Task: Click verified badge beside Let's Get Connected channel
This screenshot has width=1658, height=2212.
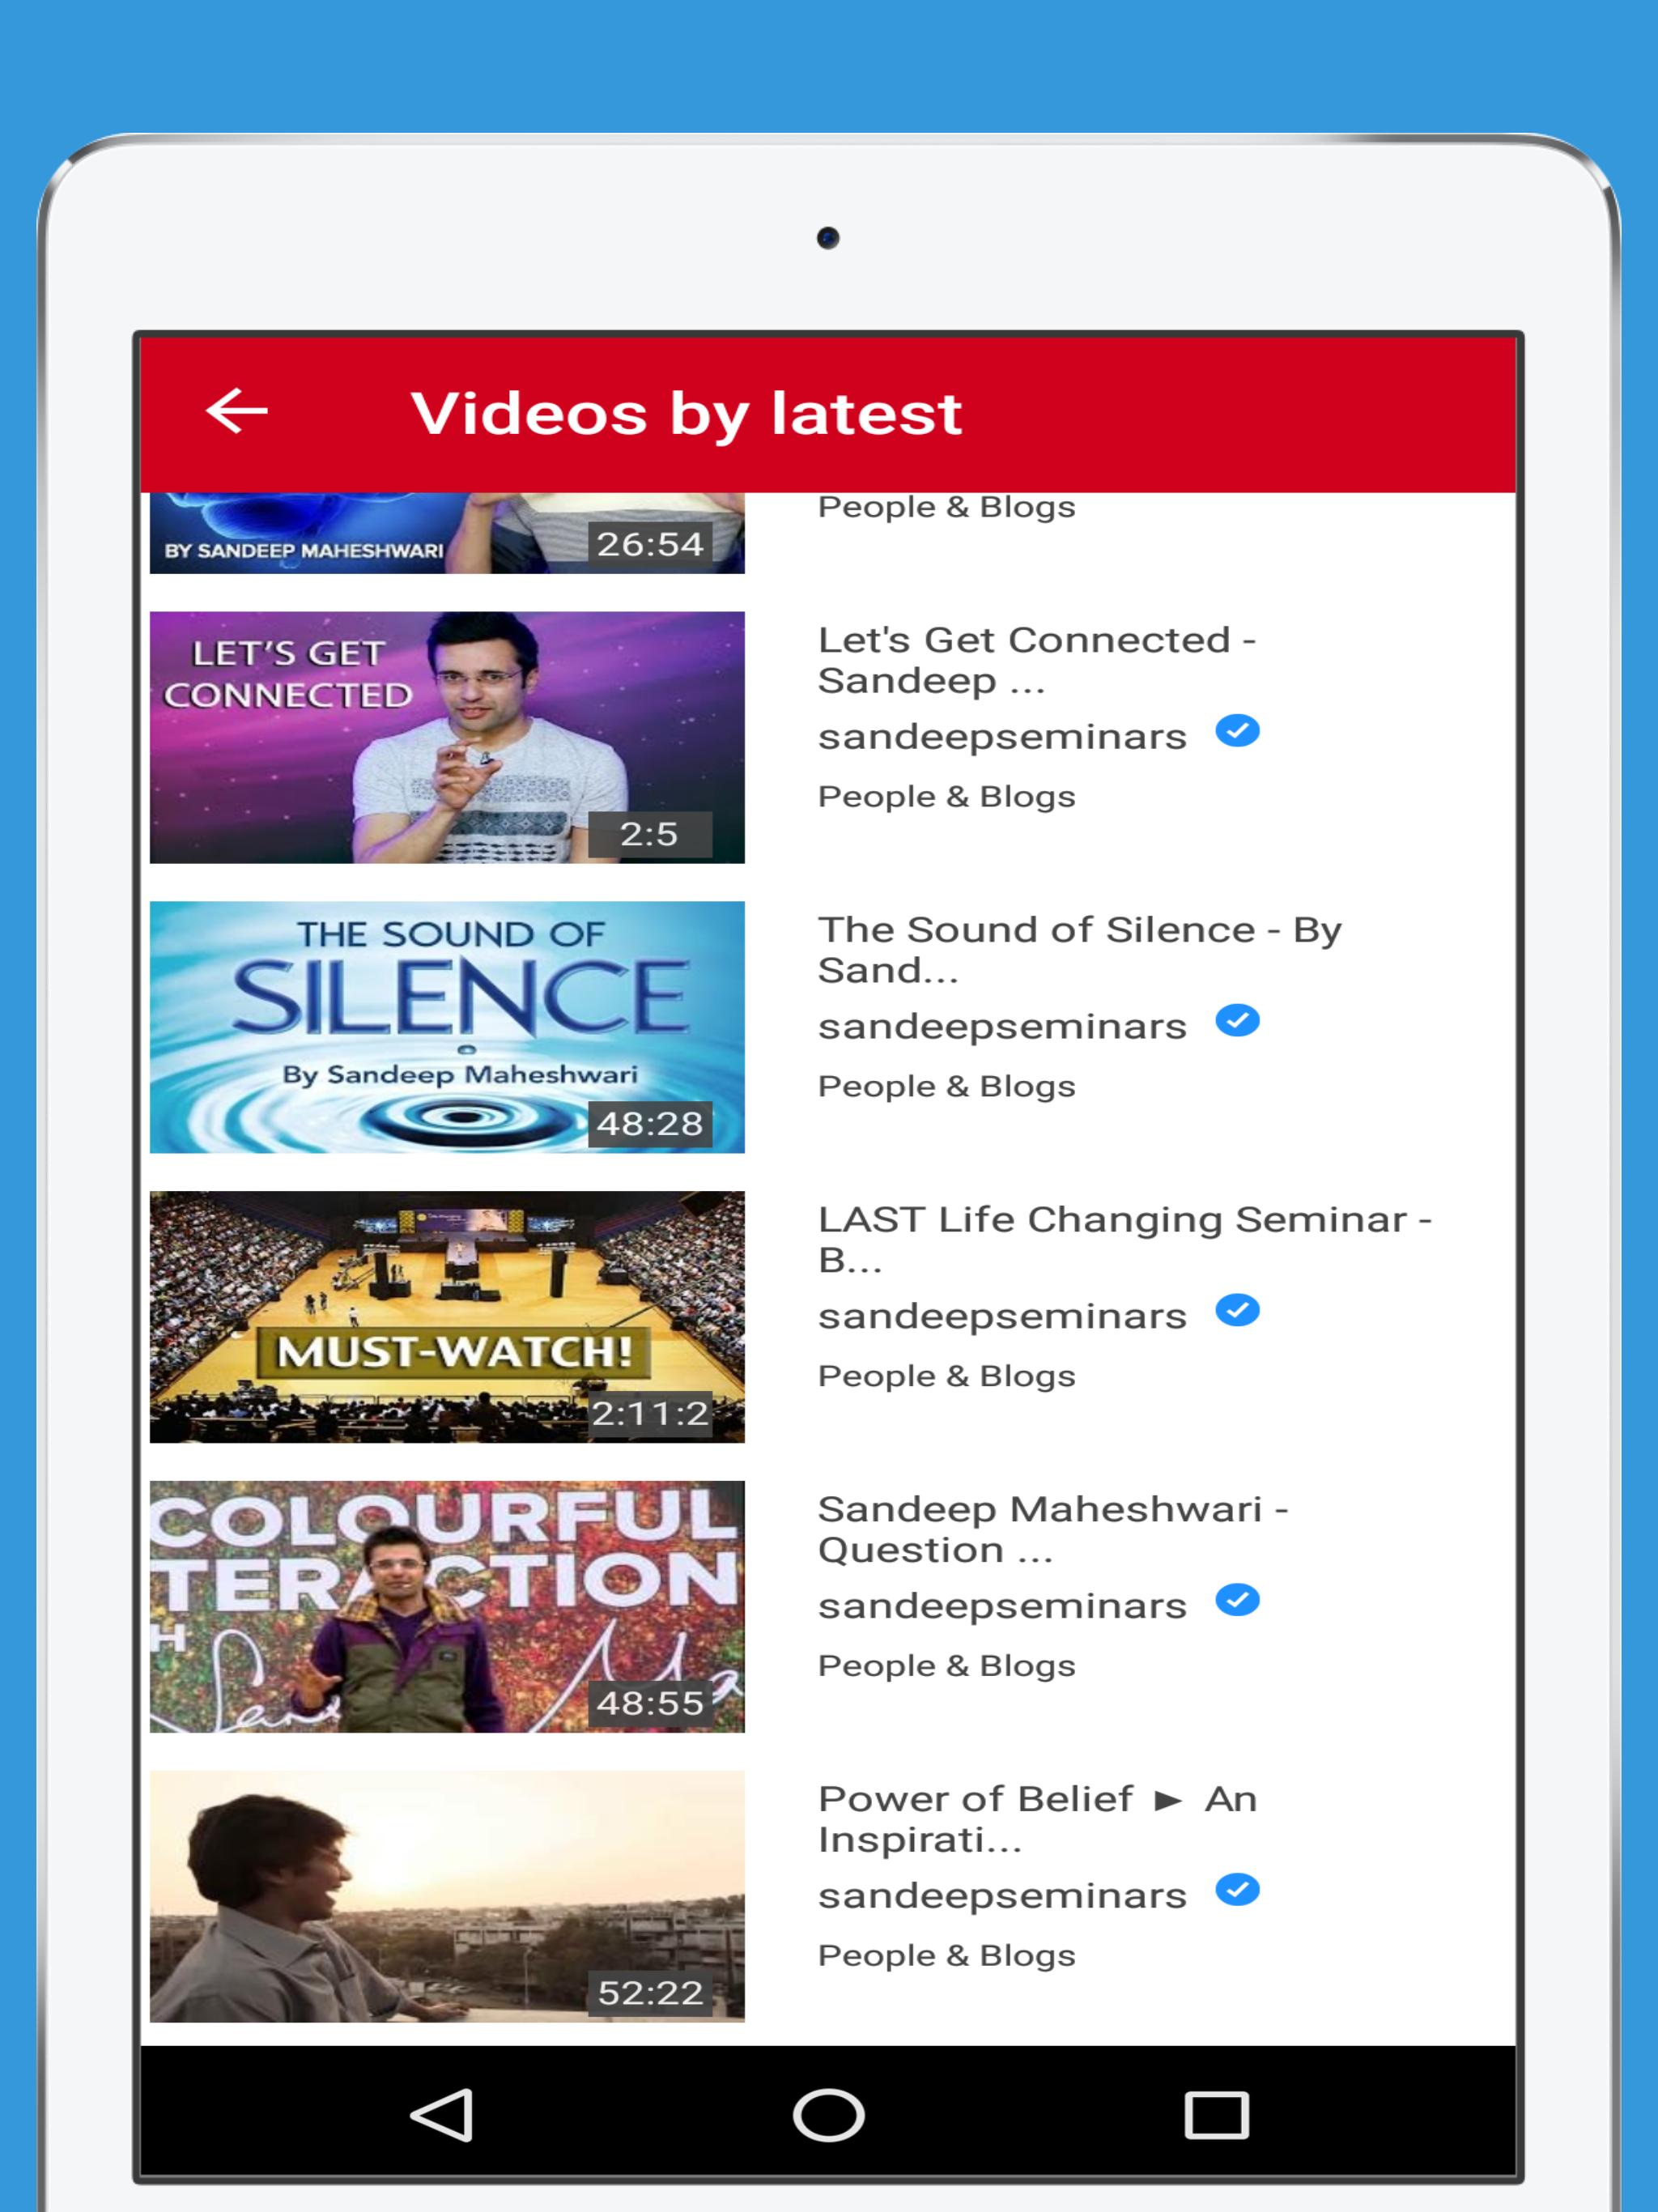Action: click(1237, 731)
